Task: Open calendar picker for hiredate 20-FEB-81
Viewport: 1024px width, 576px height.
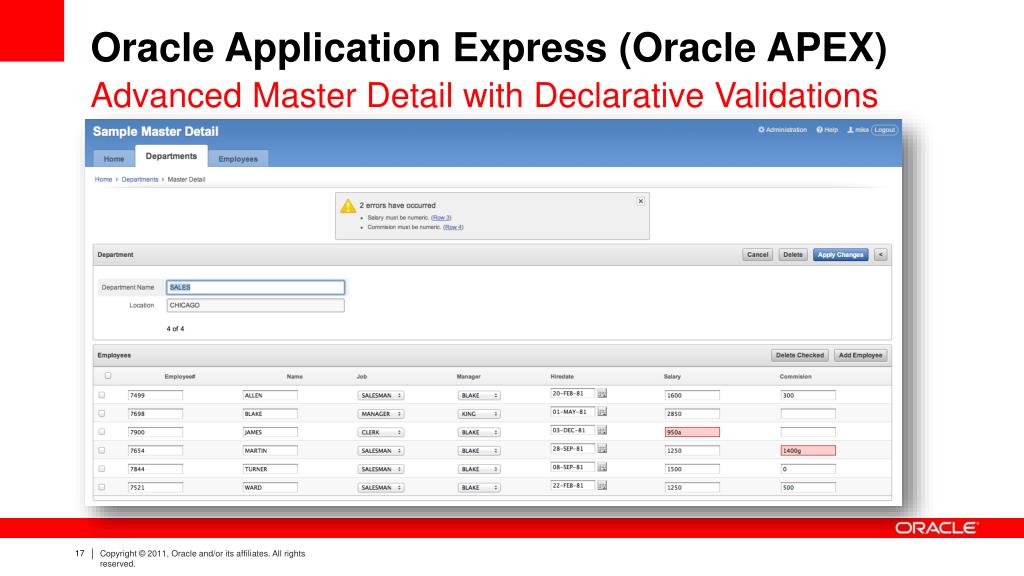Action: point(602,394)
